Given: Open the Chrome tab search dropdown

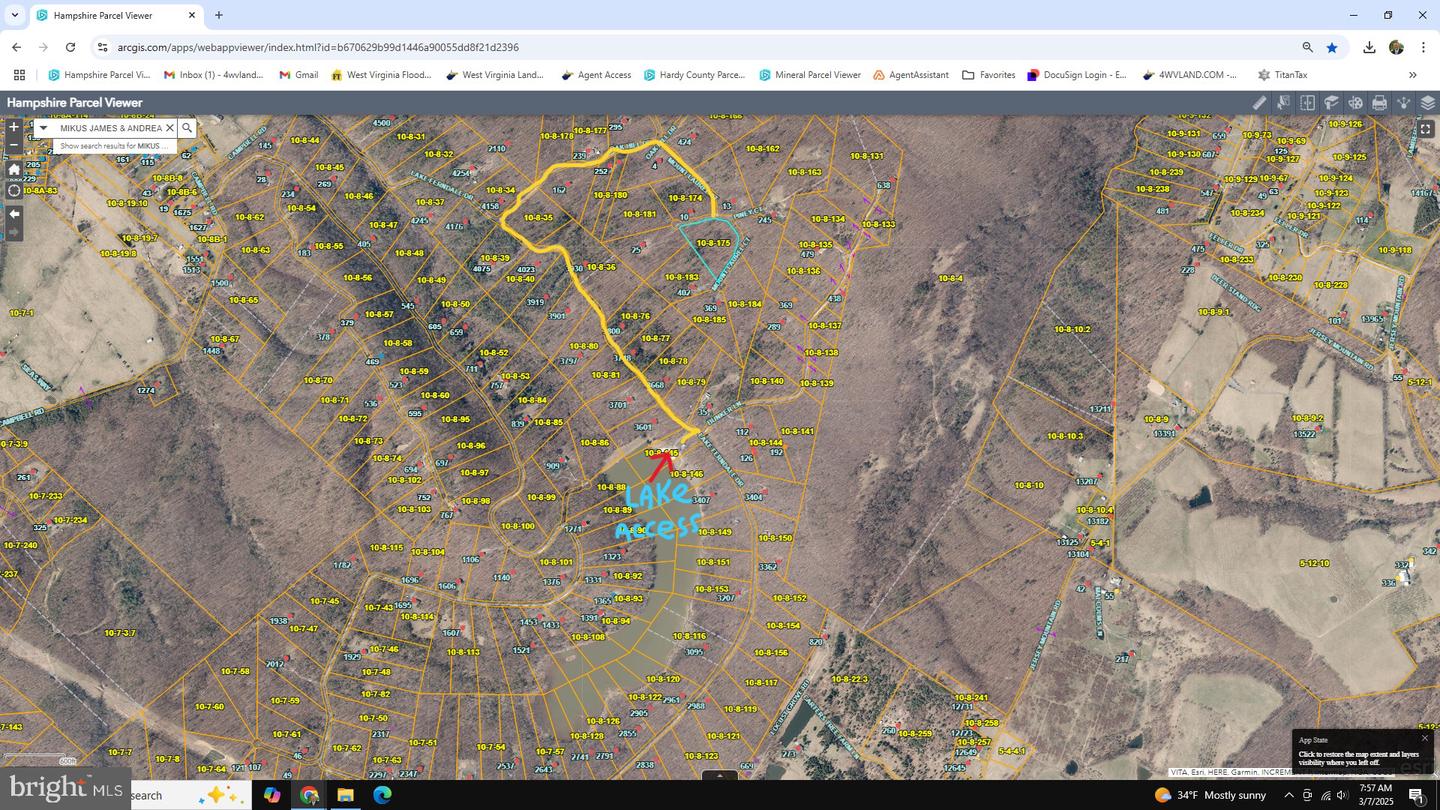Looking at the screenshot, I should click(15, 15).
